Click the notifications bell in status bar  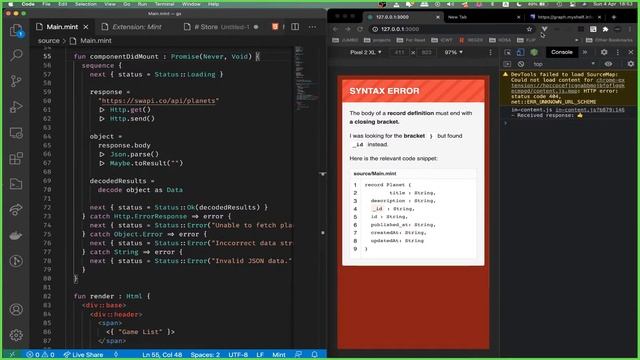[x=315, y=354]
